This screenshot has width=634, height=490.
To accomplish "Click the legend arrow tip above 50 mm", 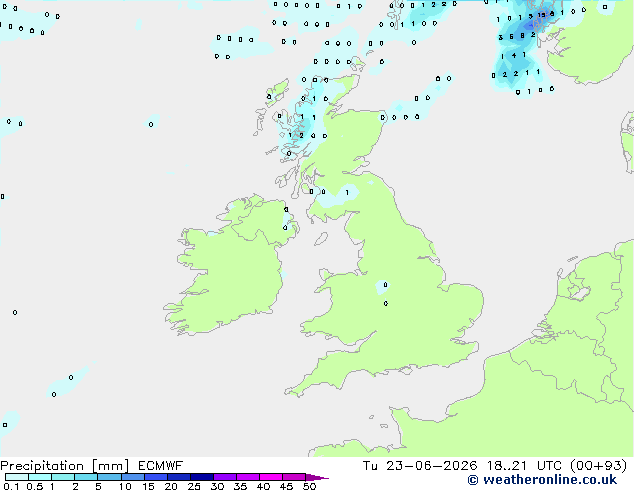I will (317, 477).
